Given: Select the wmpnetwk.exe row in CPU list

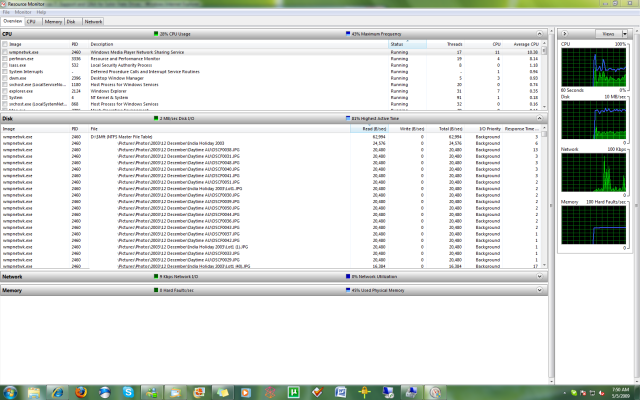Looking at the screenshot, I should [271, 52].
